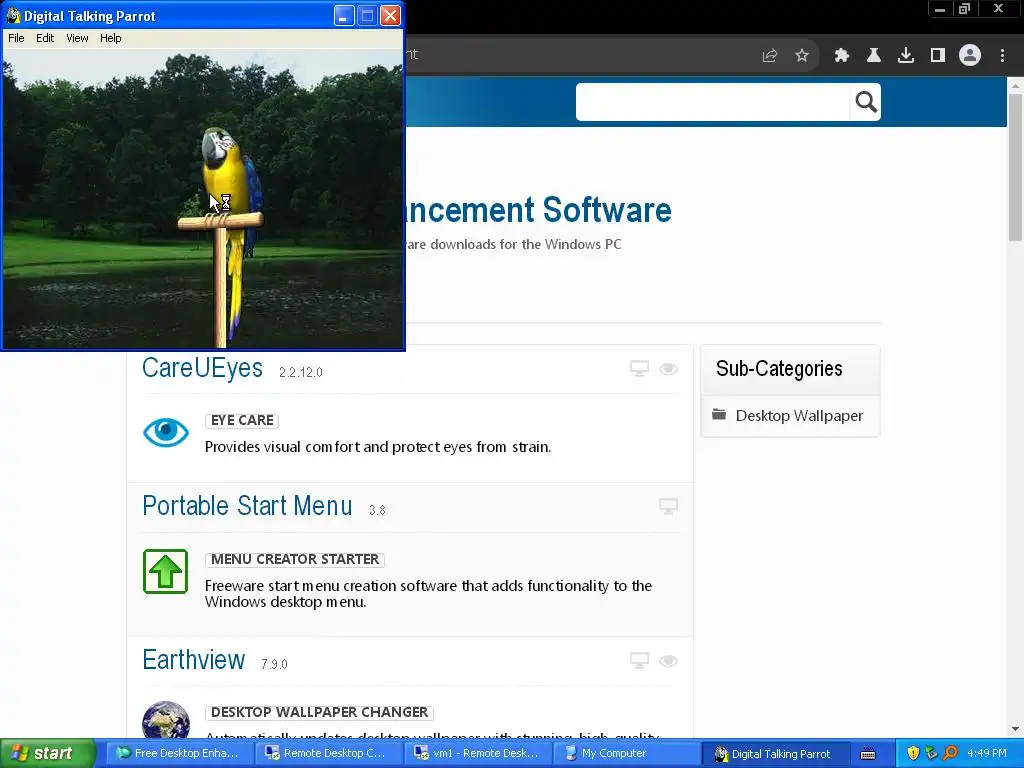
Task: Click the eye icon in CareUEyes row
Action: pos(668,369)
